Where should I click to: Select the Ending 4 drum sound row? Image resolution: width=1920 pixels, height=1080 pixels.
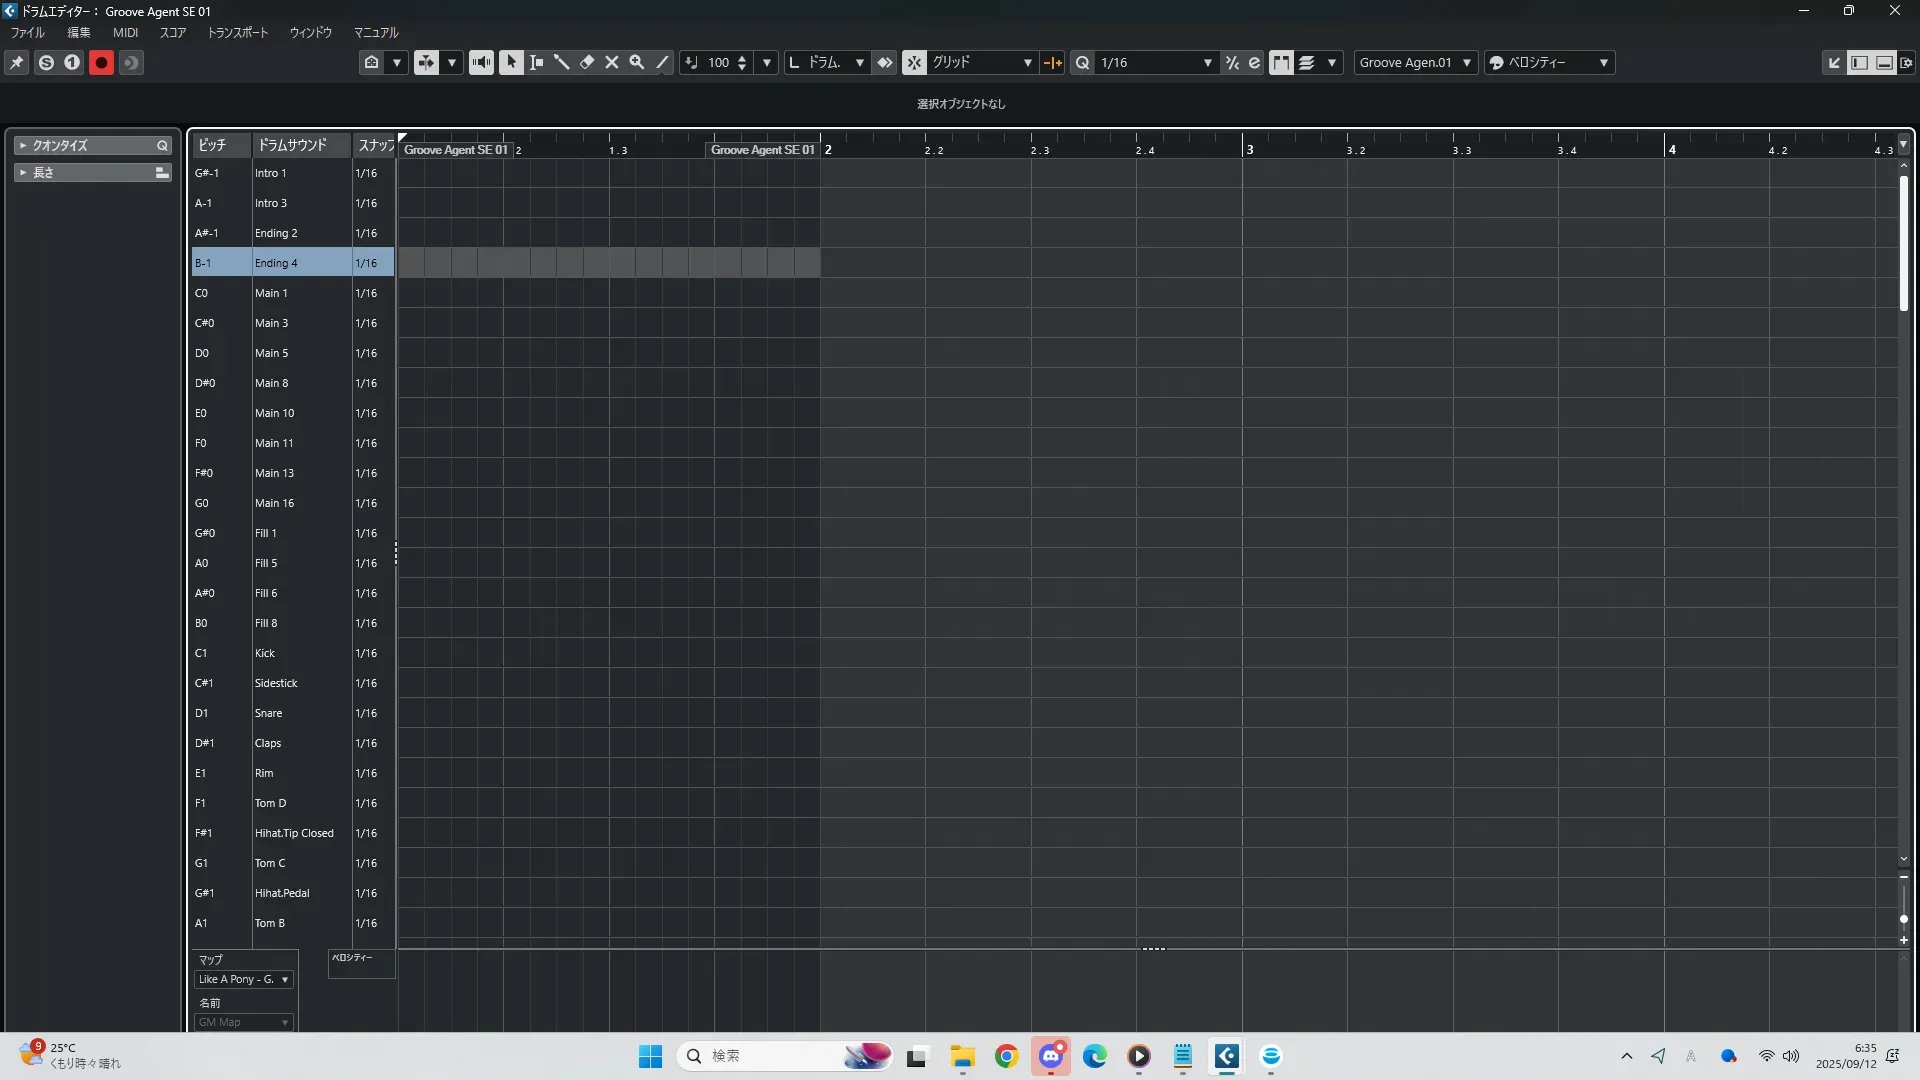tap(276, 263)
